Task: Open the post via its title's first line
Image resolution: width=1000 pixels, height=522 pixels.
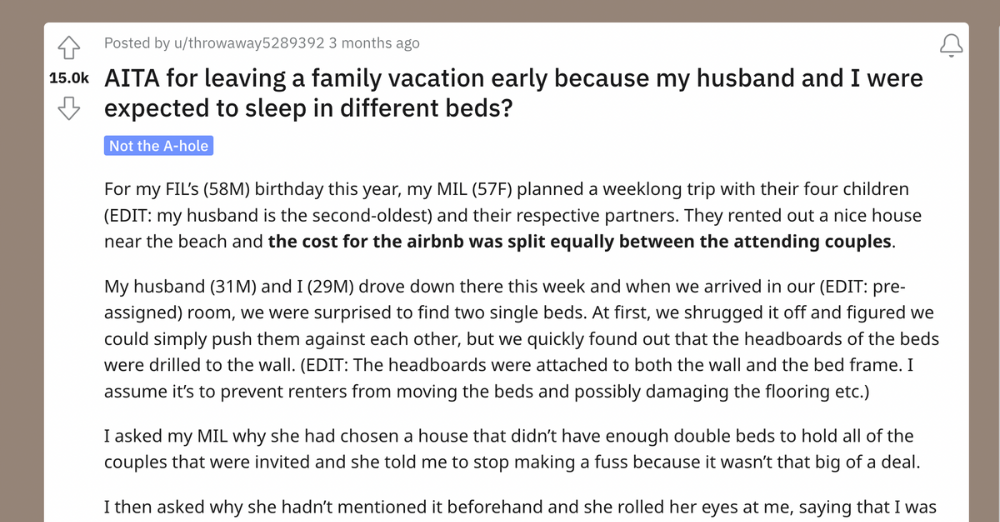Action: (513, 78)
